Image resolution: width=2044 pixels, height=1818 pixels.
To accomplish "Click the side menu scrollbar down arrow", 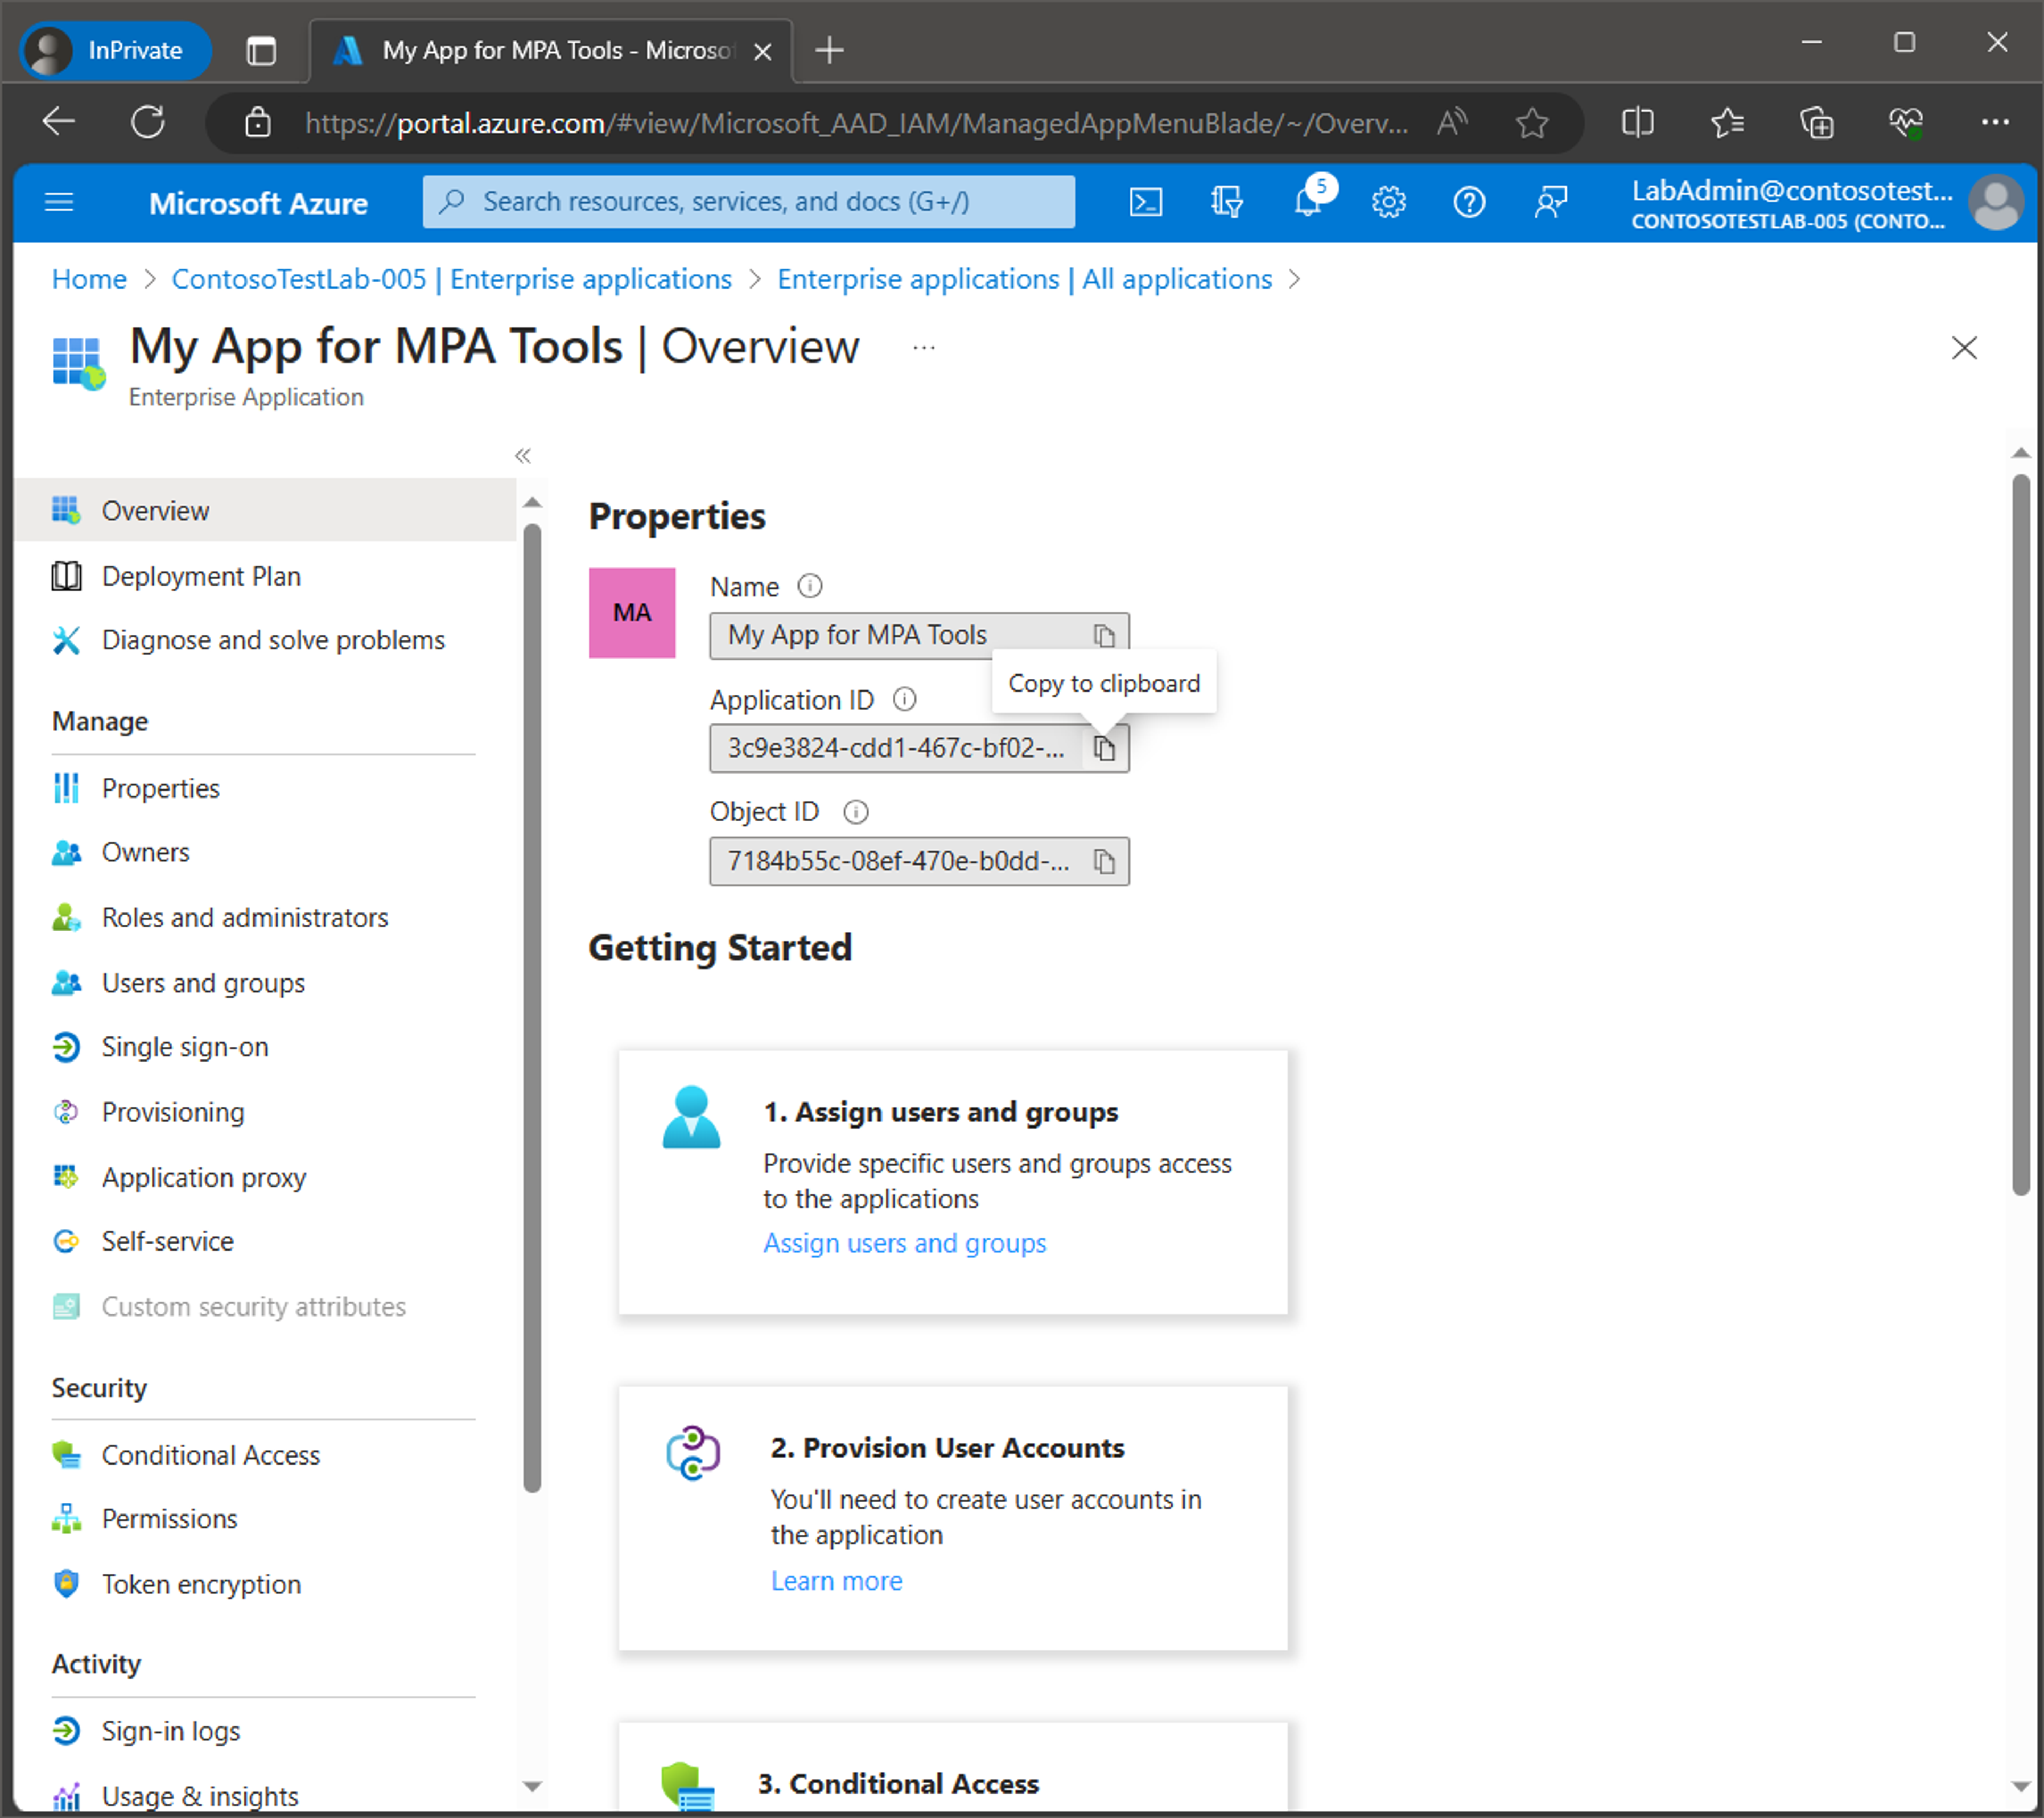I will [532, 1786].
